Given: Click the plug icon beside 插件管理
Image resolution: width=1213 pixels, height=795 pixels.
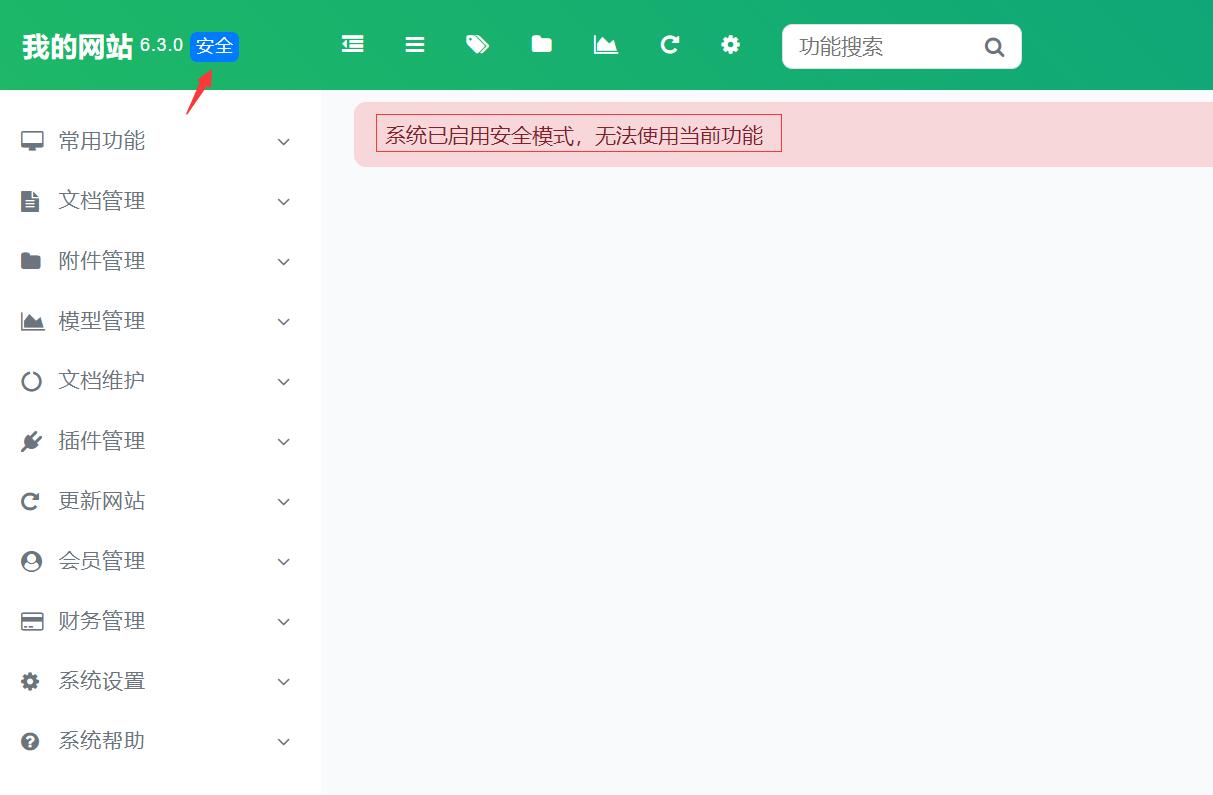Looking at the screenshot, I should pyautogui.click(x=31, y=441).
